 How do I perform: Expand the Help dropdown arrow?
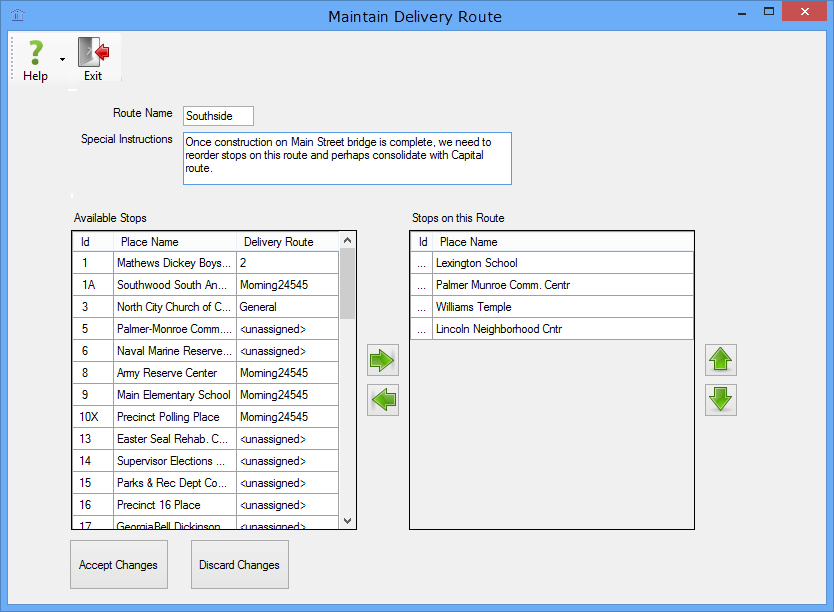click(62, 60)
